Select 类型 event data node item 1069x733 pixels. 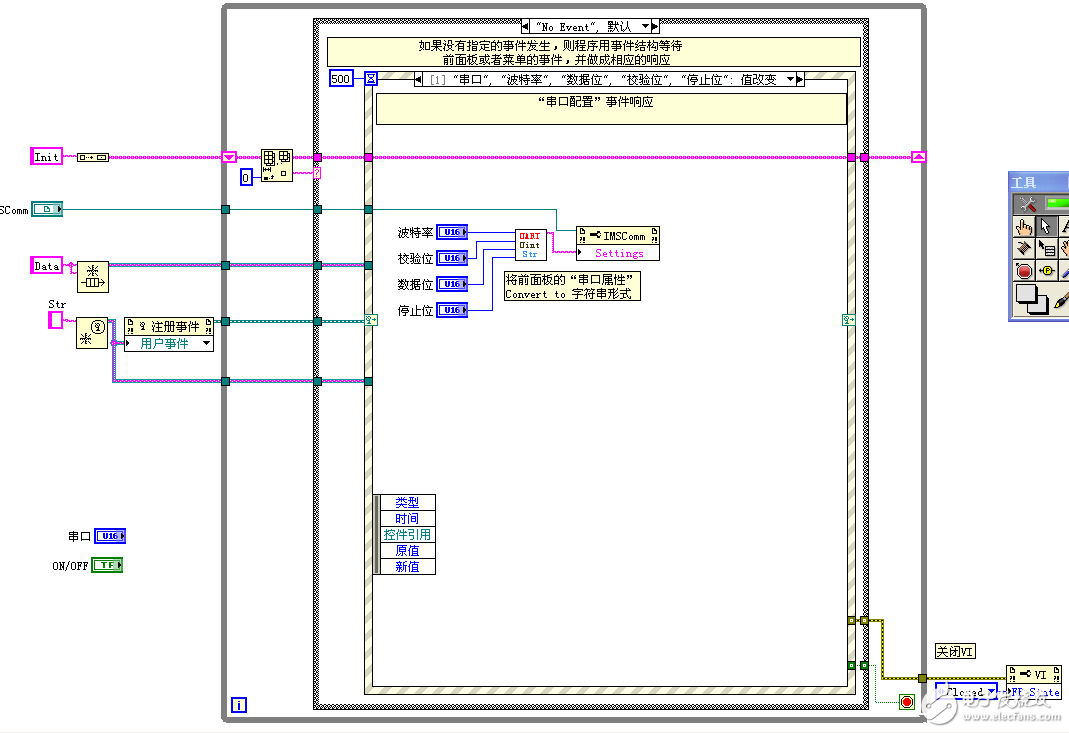pyautogui.click(x=407, y=503)
